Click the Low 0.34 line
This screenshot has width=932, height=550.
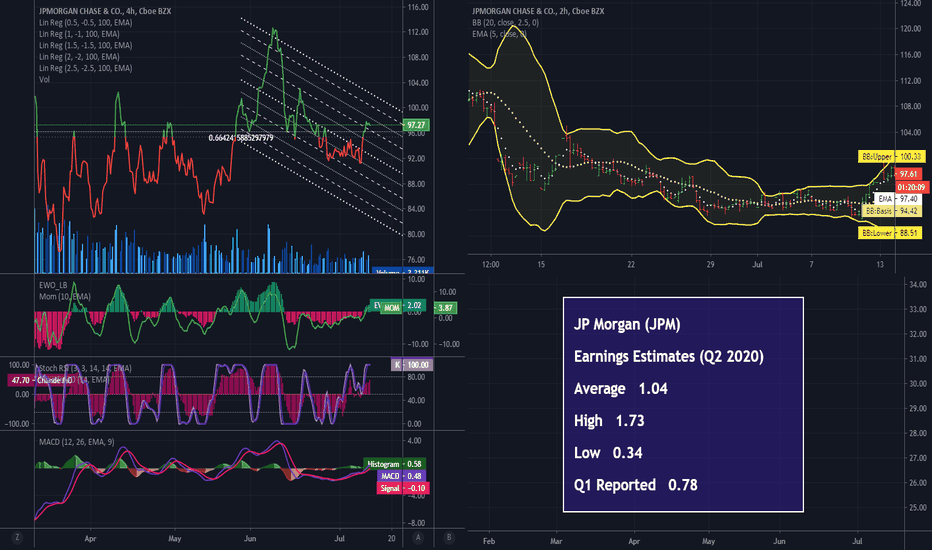[608, 453]
